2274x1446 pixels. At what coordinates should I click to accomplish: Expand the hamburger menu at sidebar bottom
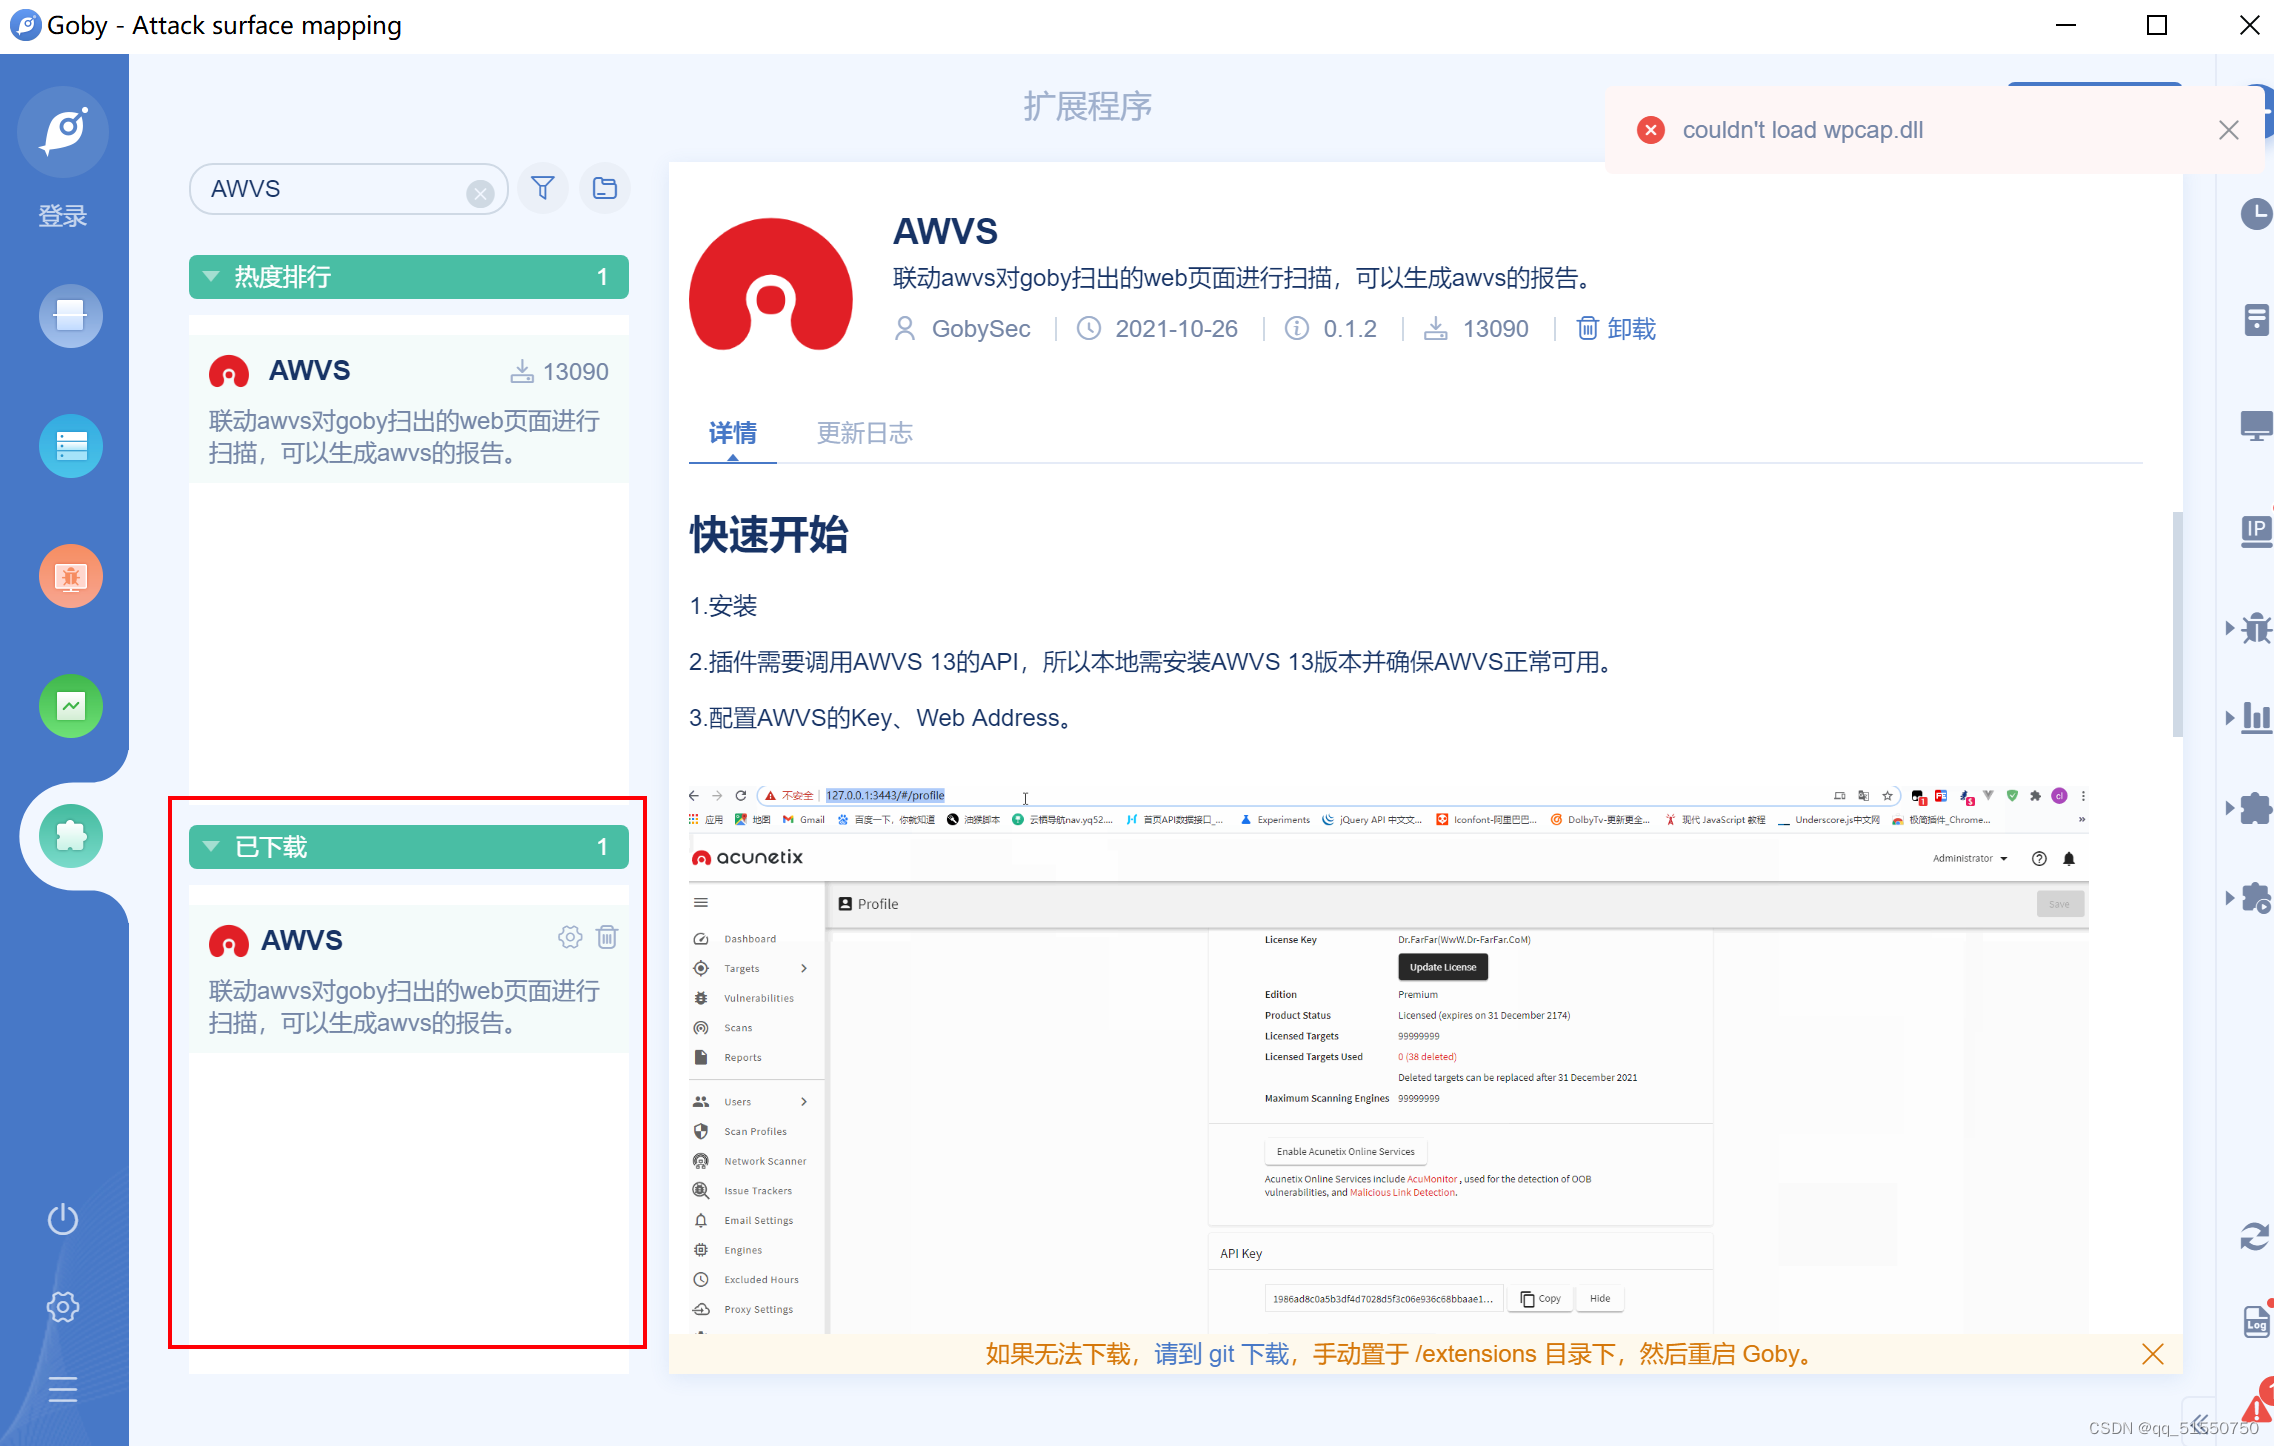click(x=62, y=1389)
